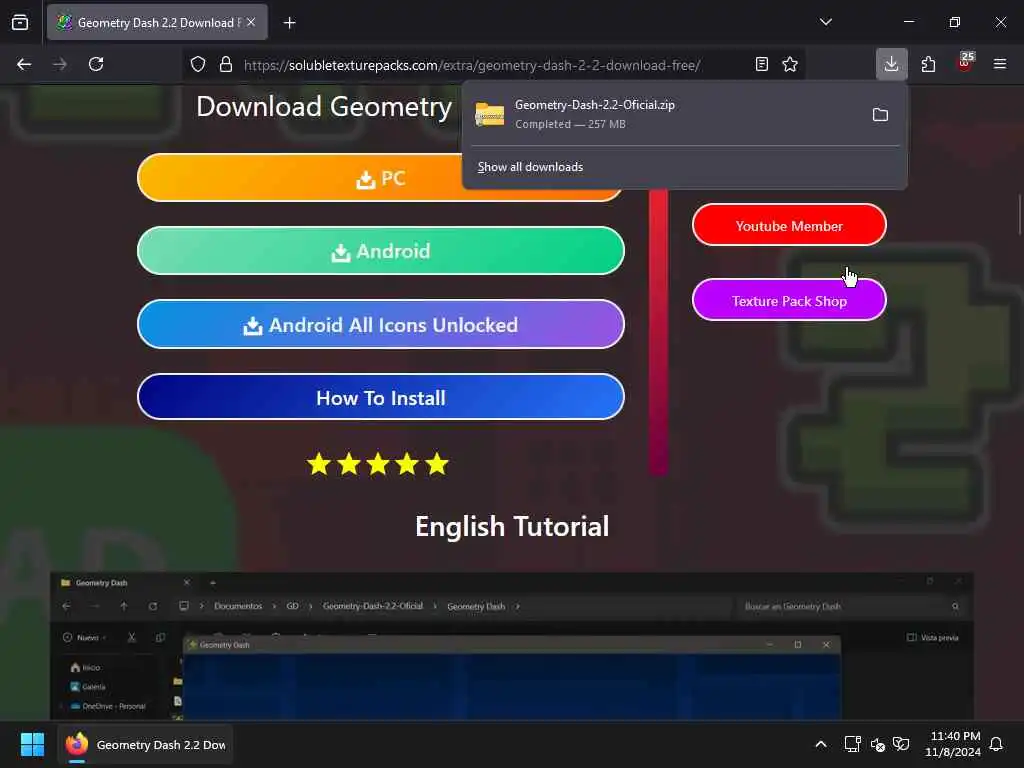This screenshot has width=1024, height=768.
Task: Open the downloaded Geometry-Dash-2.2-Oficial.zip file
Action: 664,114
